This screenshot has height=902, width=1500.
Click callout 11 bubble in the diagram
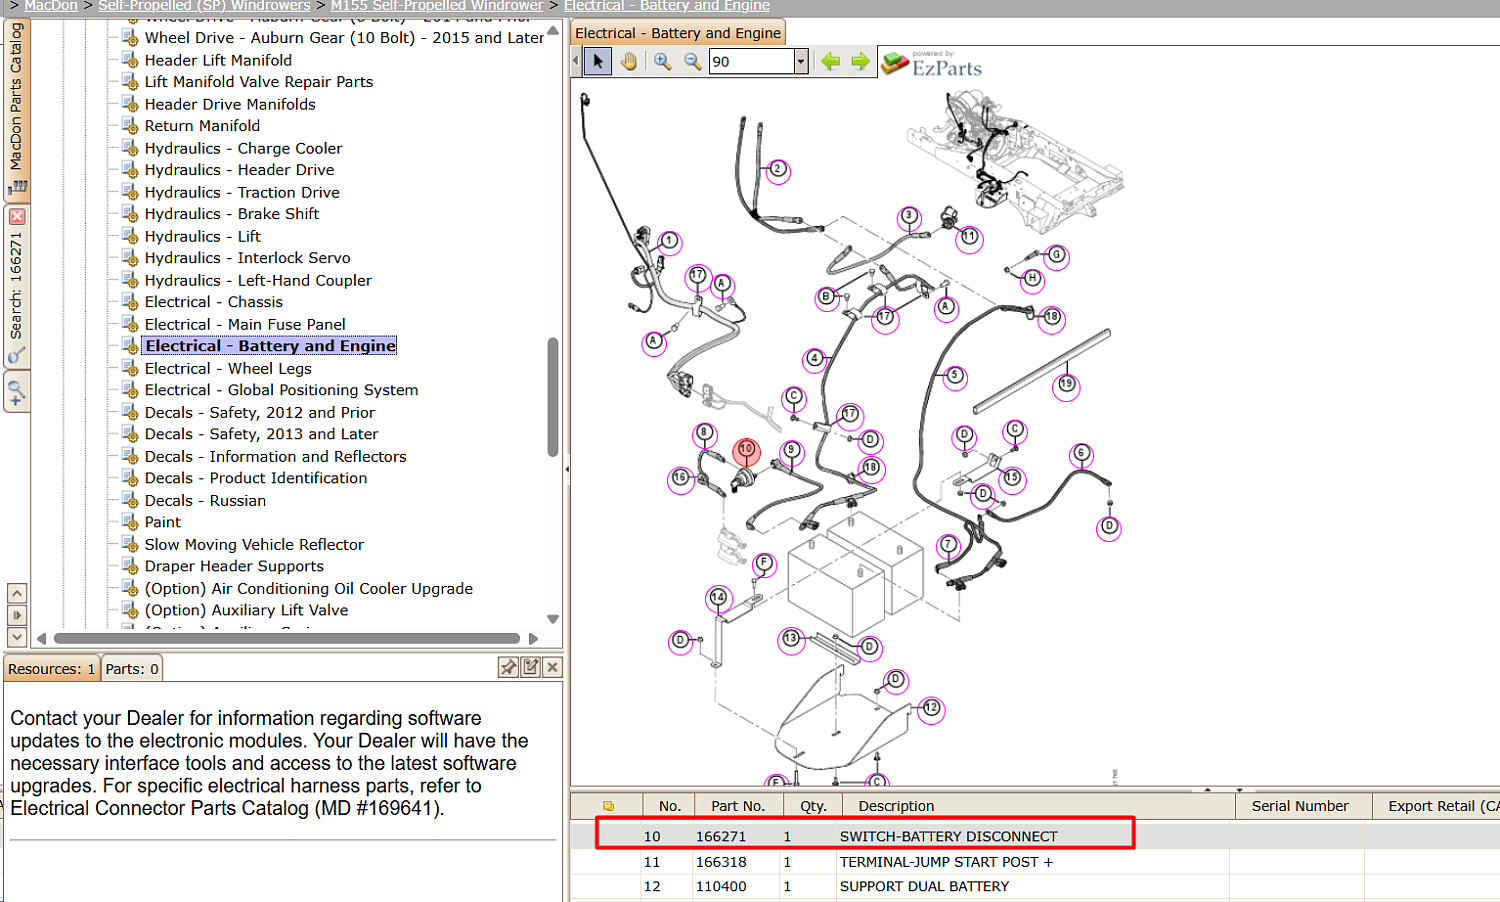pos(969,237)
